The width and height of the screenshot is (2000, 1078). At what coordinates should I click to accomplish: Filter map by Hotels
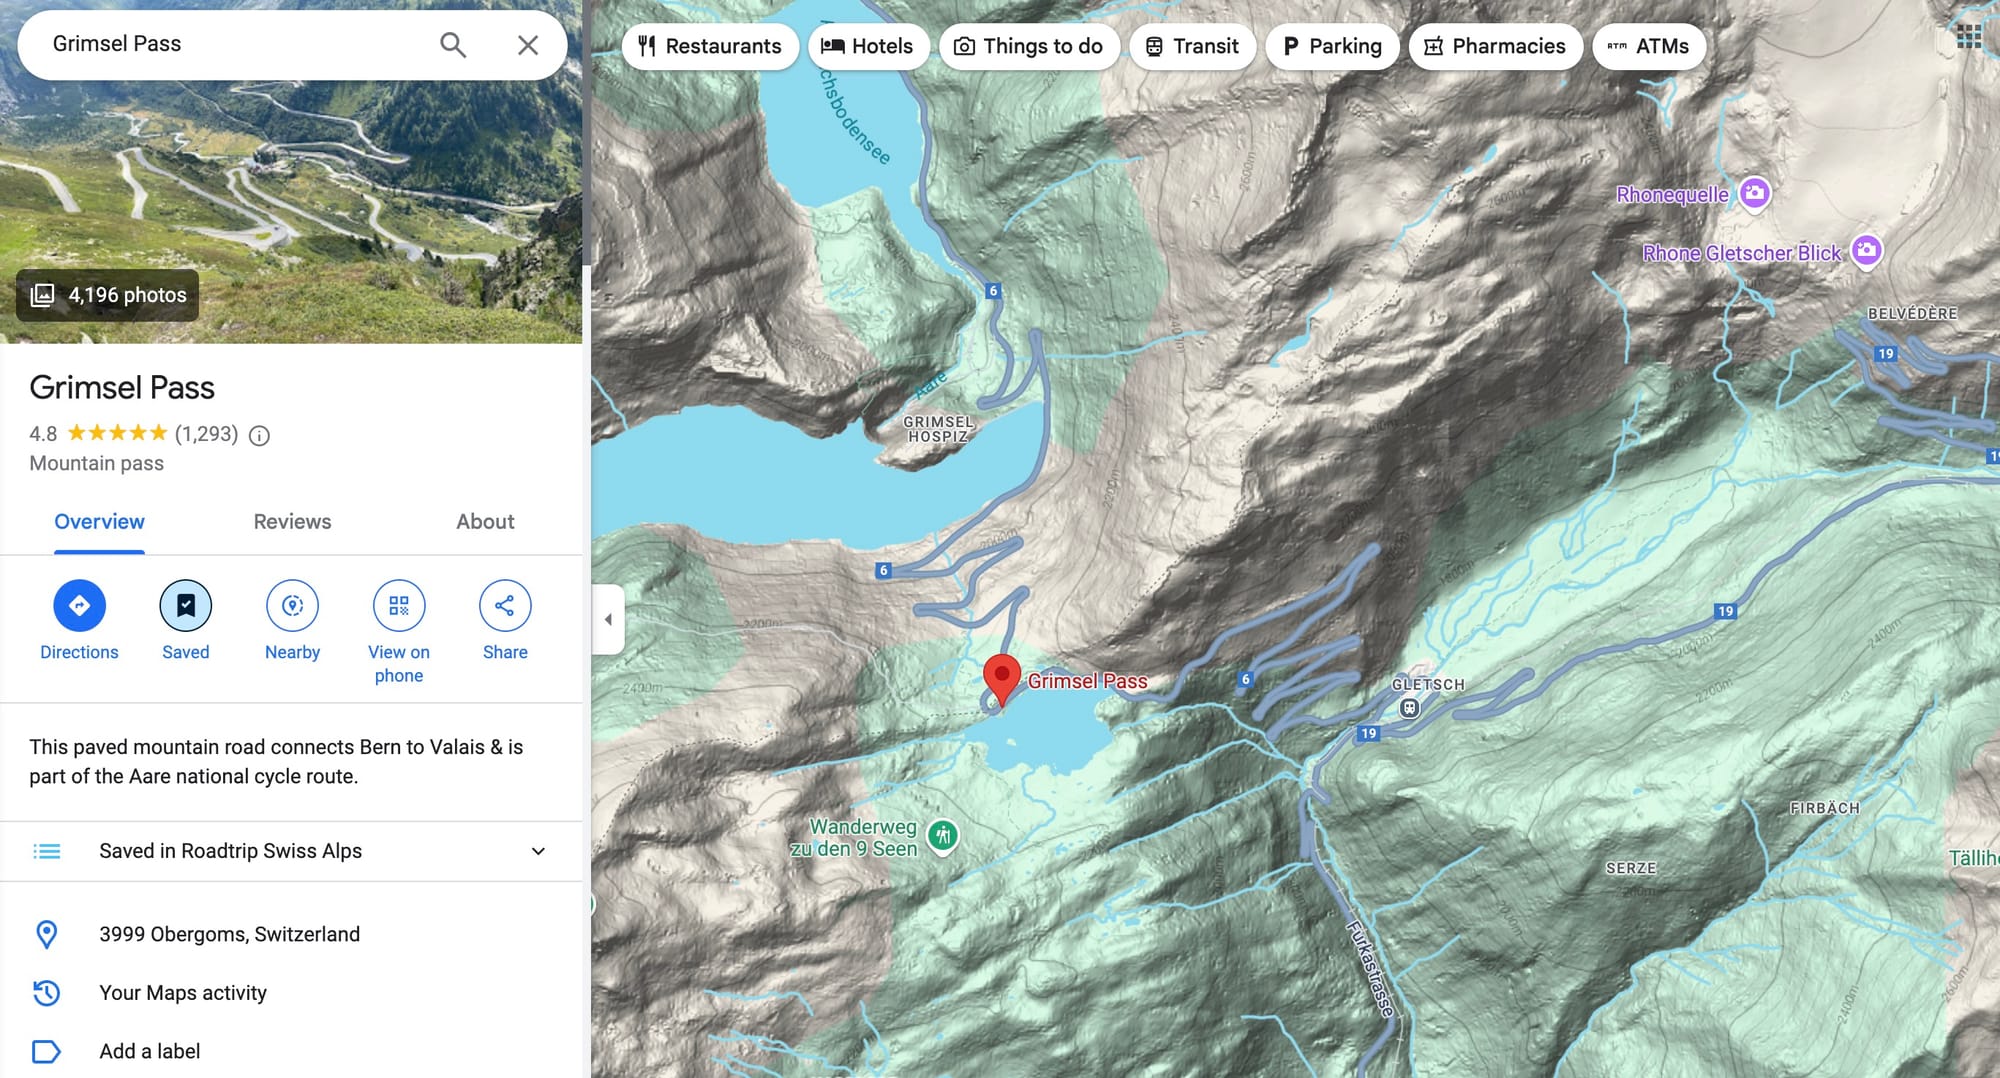[x=868, y=47]
